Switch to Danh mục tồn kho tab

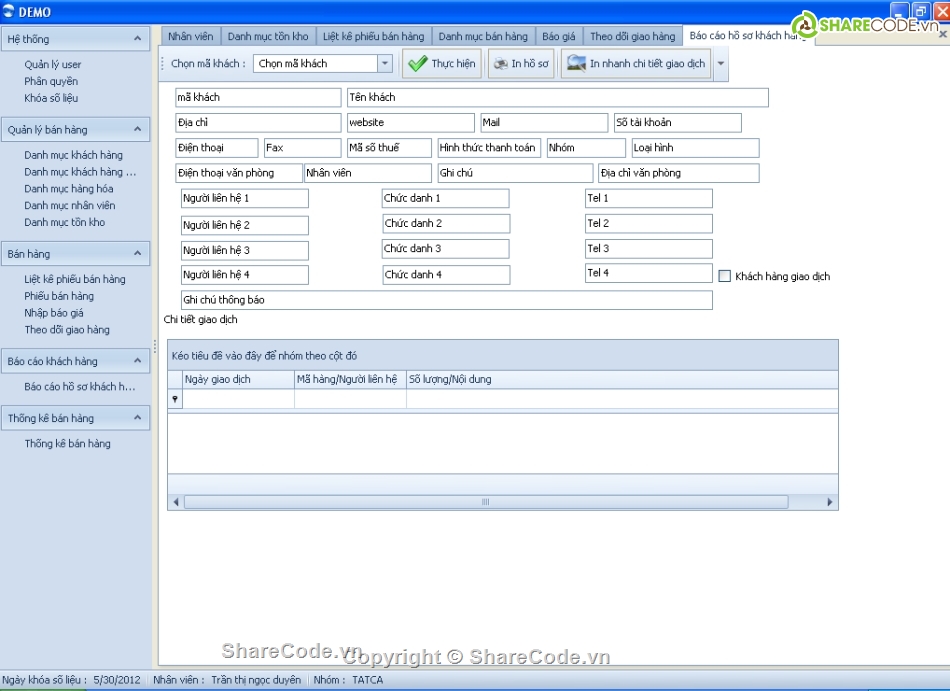[x=268, y=36]
